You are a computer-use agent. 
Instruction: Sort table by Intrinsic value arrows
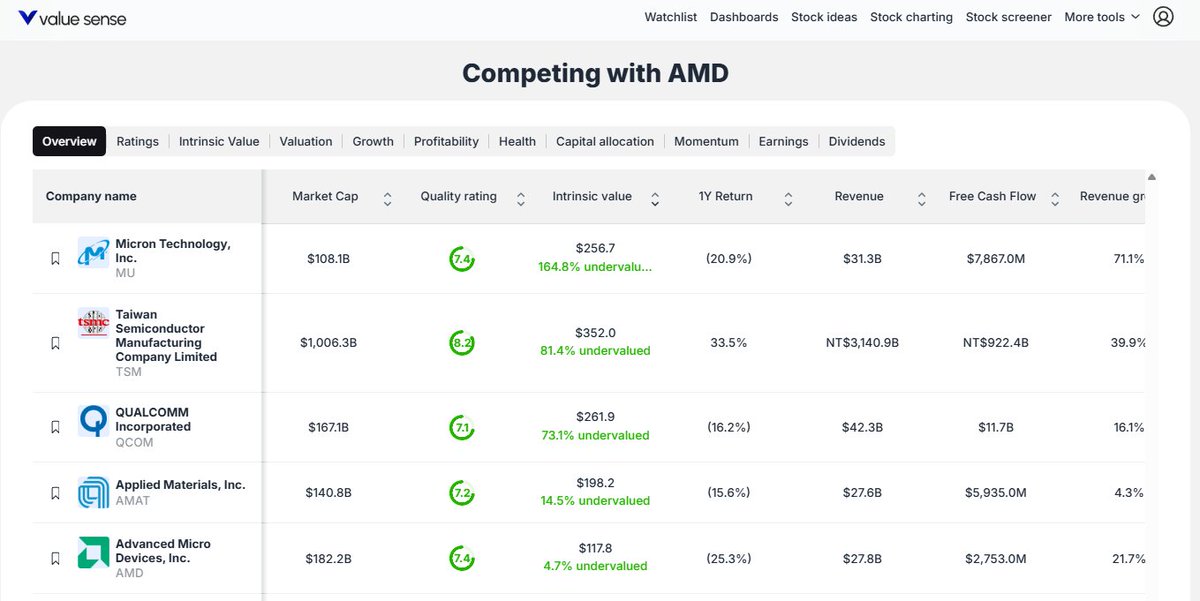(x=655, y=197)
